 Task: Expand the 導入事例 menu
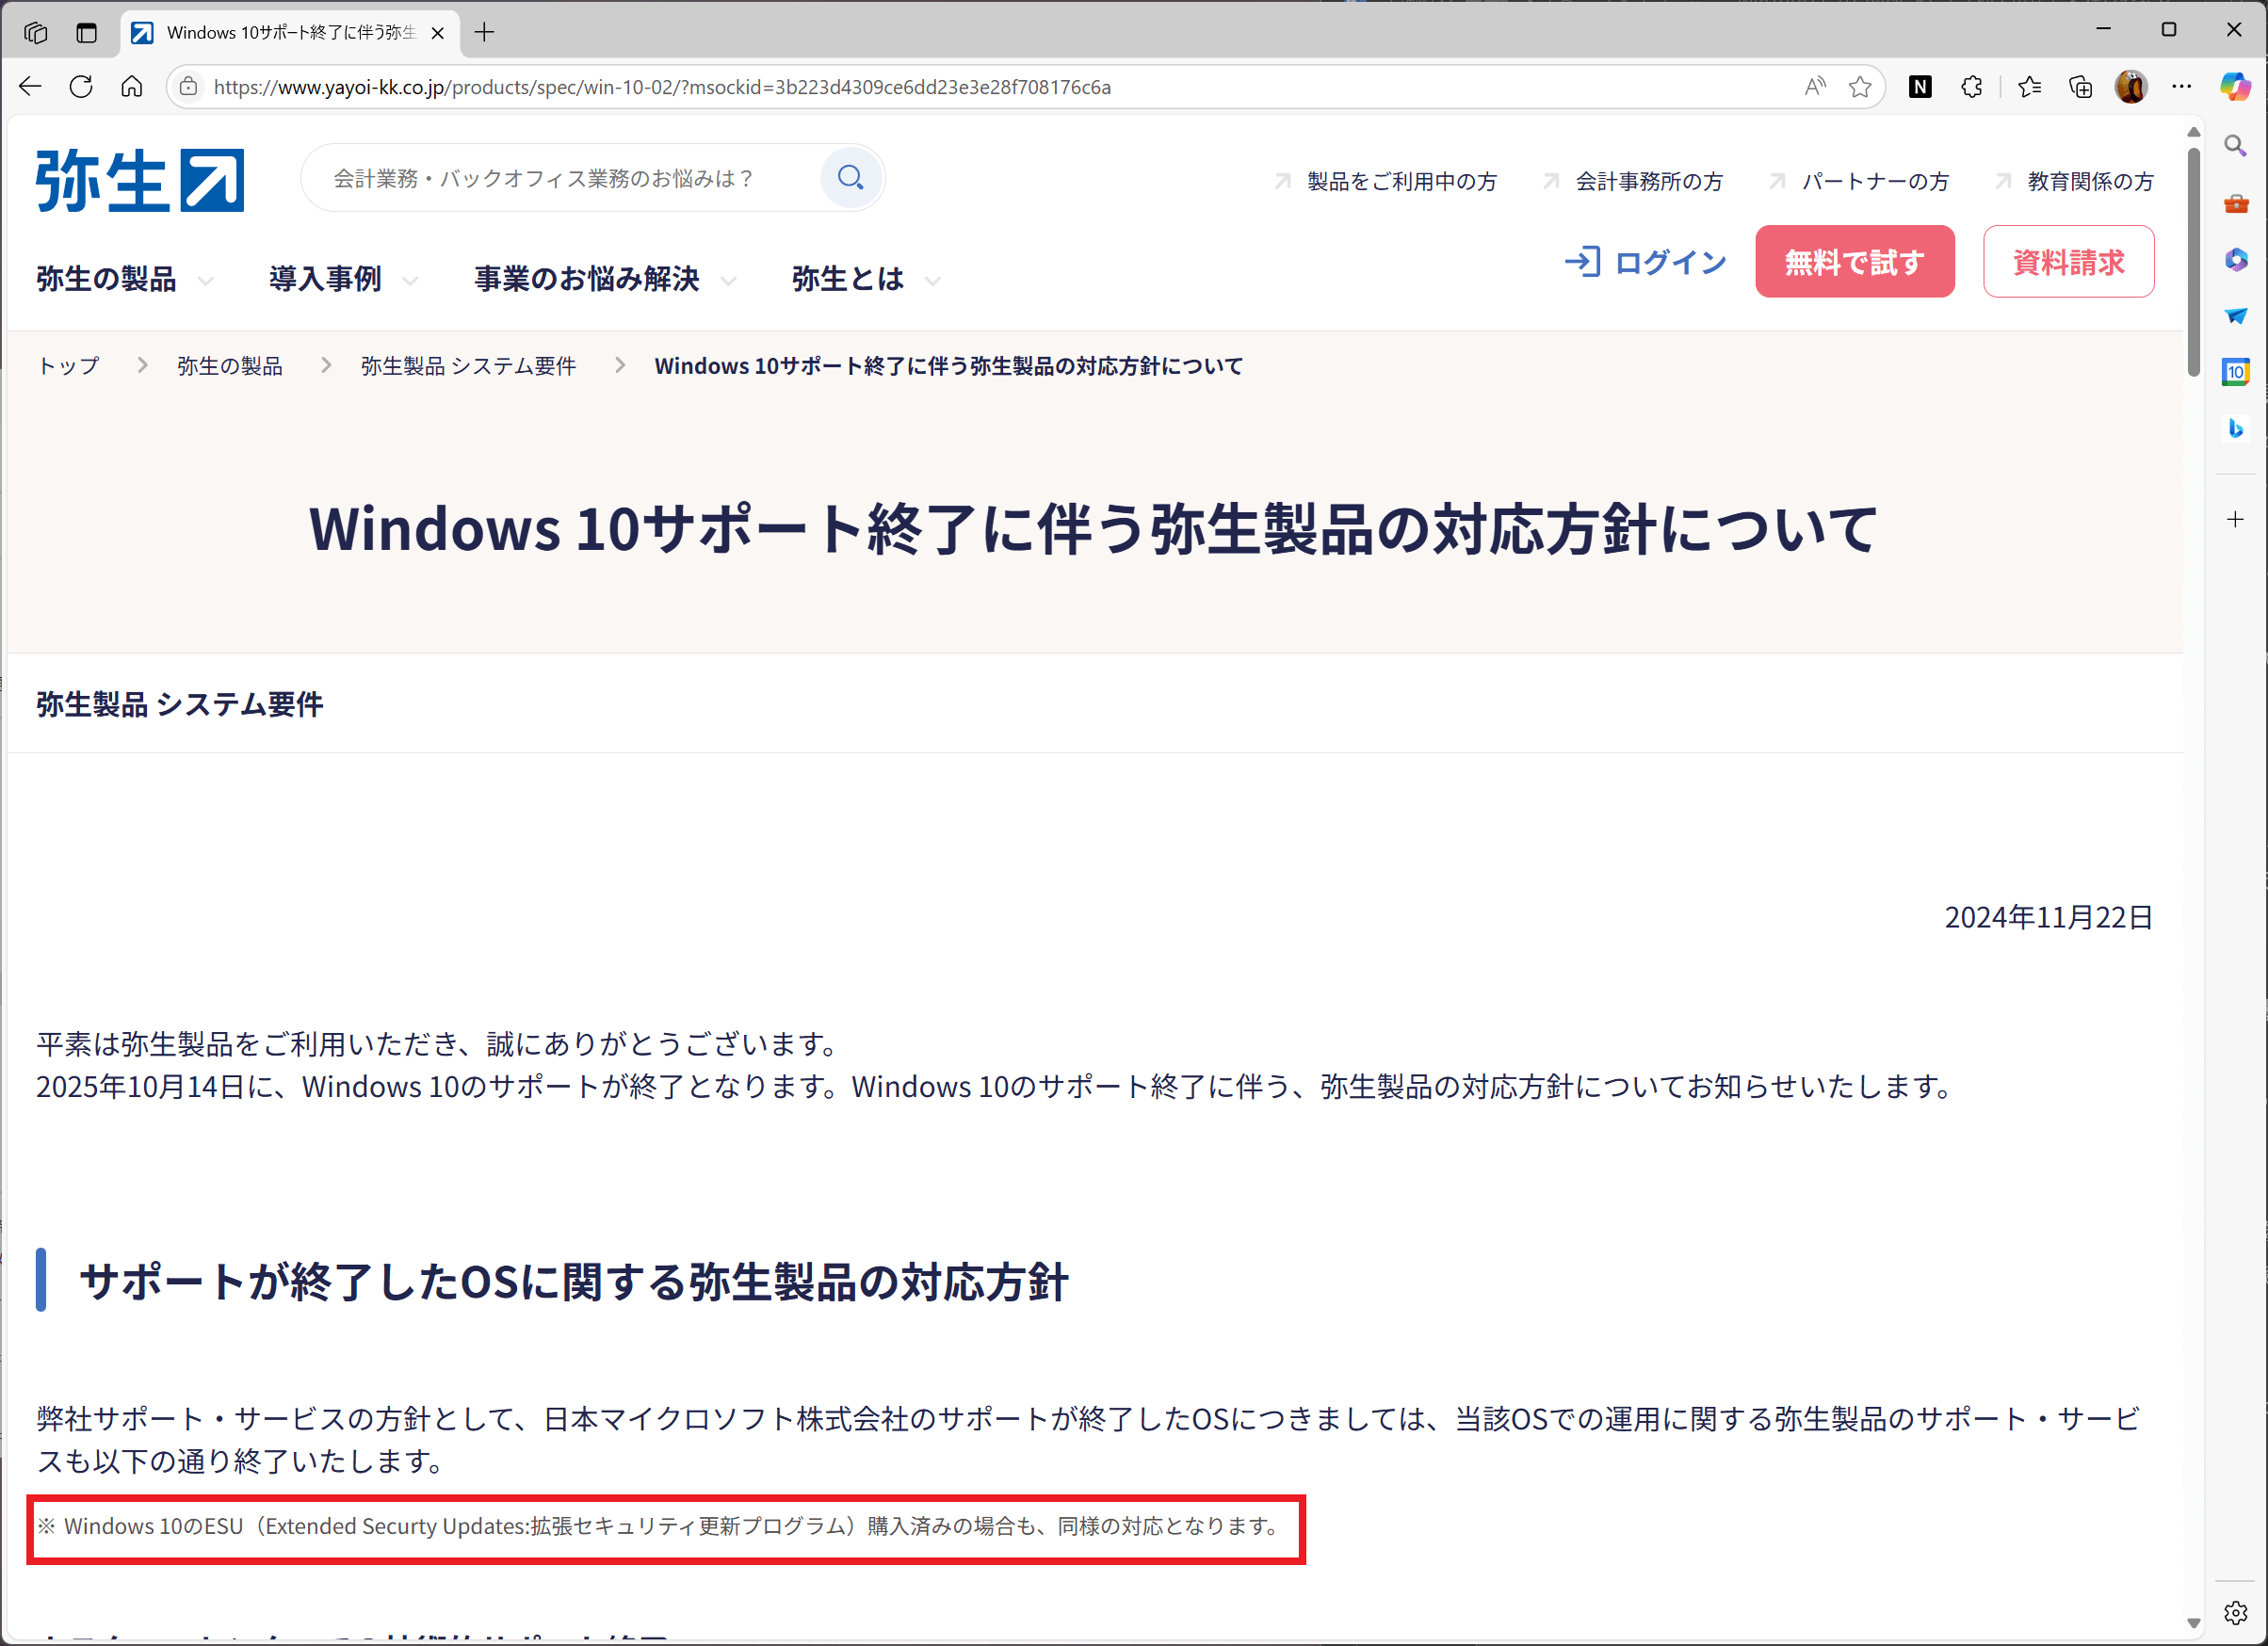pyautogui.click(x=343, y=279)
